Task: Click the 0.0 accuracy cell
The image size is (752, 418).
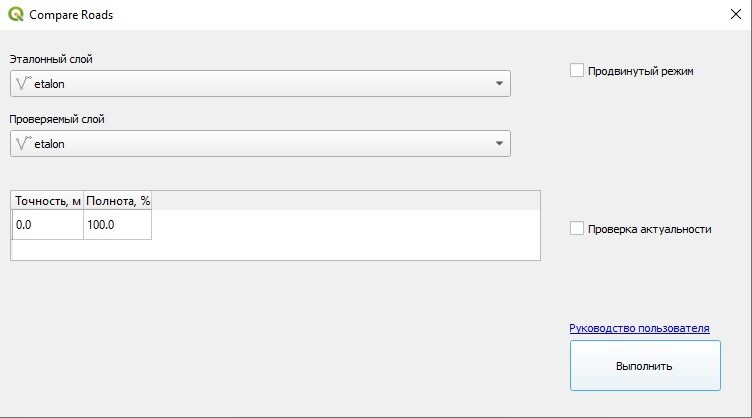Action: point(48,225)
